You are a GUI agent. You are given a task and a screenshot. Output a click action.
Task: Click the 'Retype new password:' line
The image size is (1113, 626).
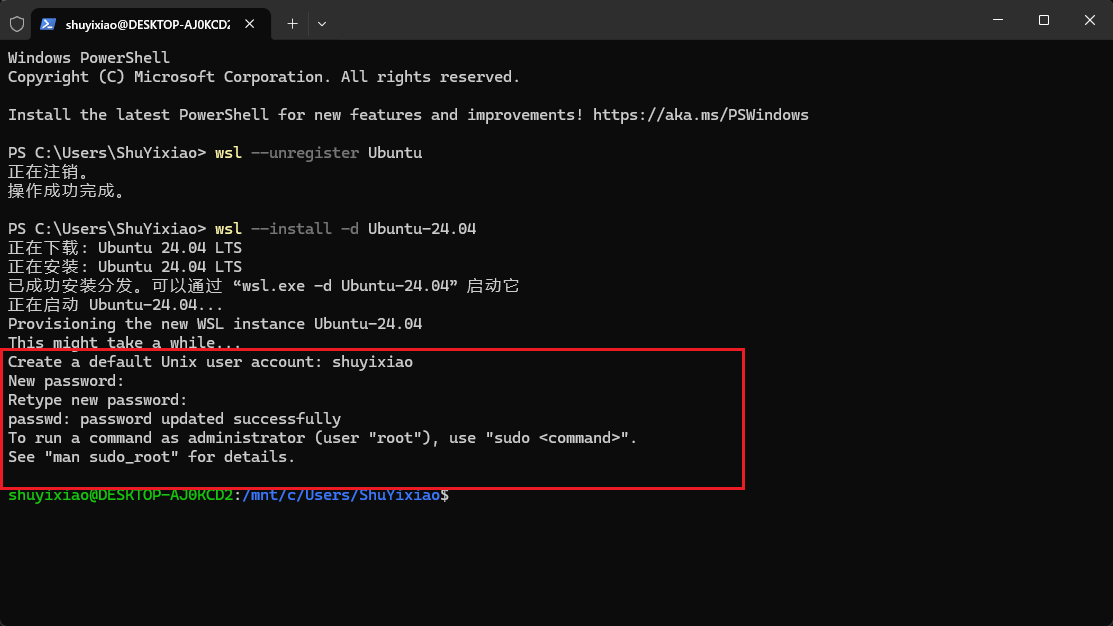(98, 400)
